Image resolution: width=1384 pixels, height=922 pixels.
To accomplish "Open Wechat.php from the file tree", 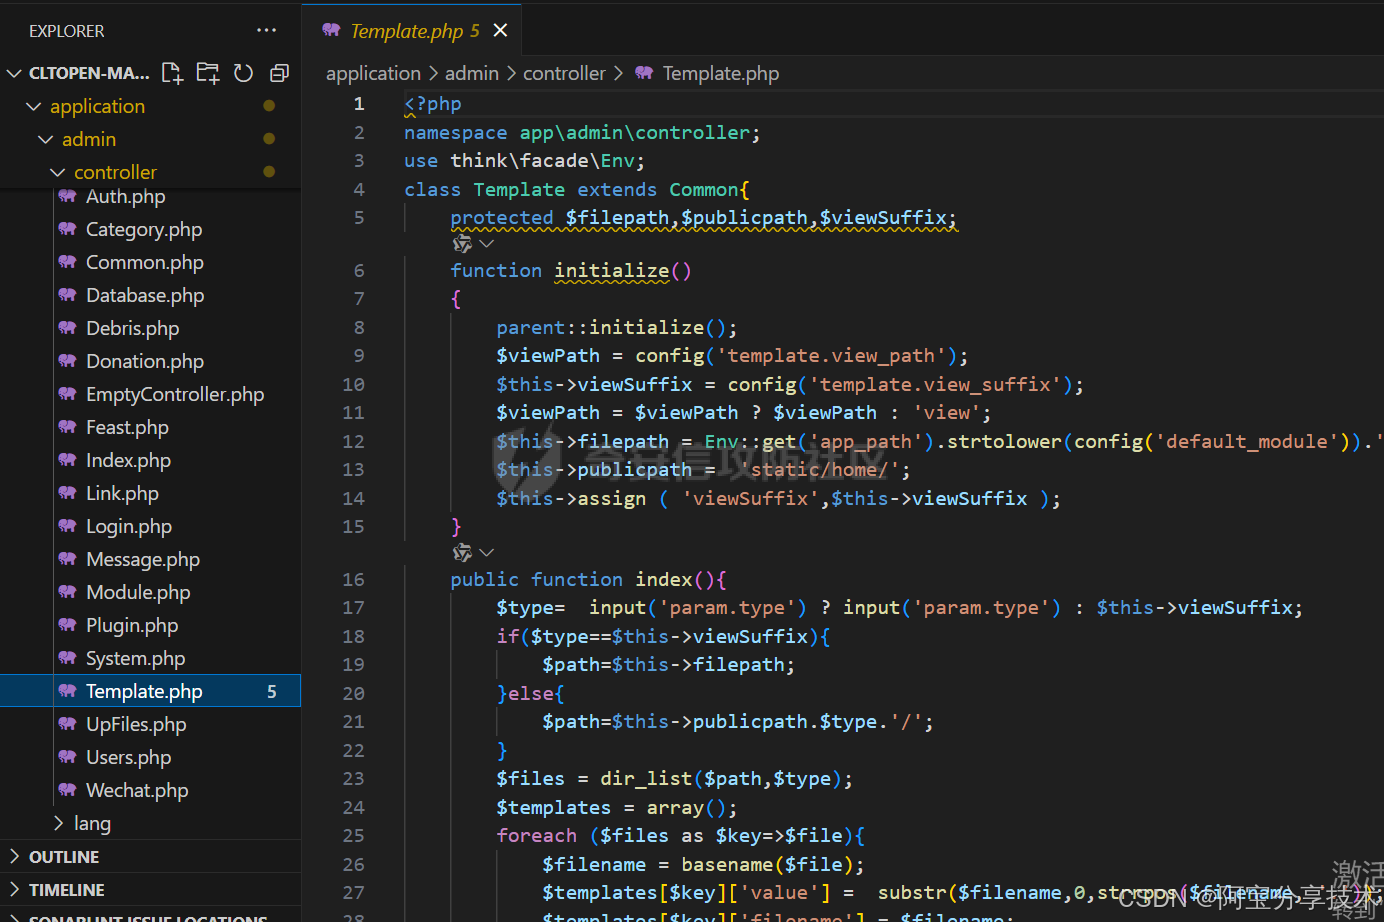I will click(137, 790).
